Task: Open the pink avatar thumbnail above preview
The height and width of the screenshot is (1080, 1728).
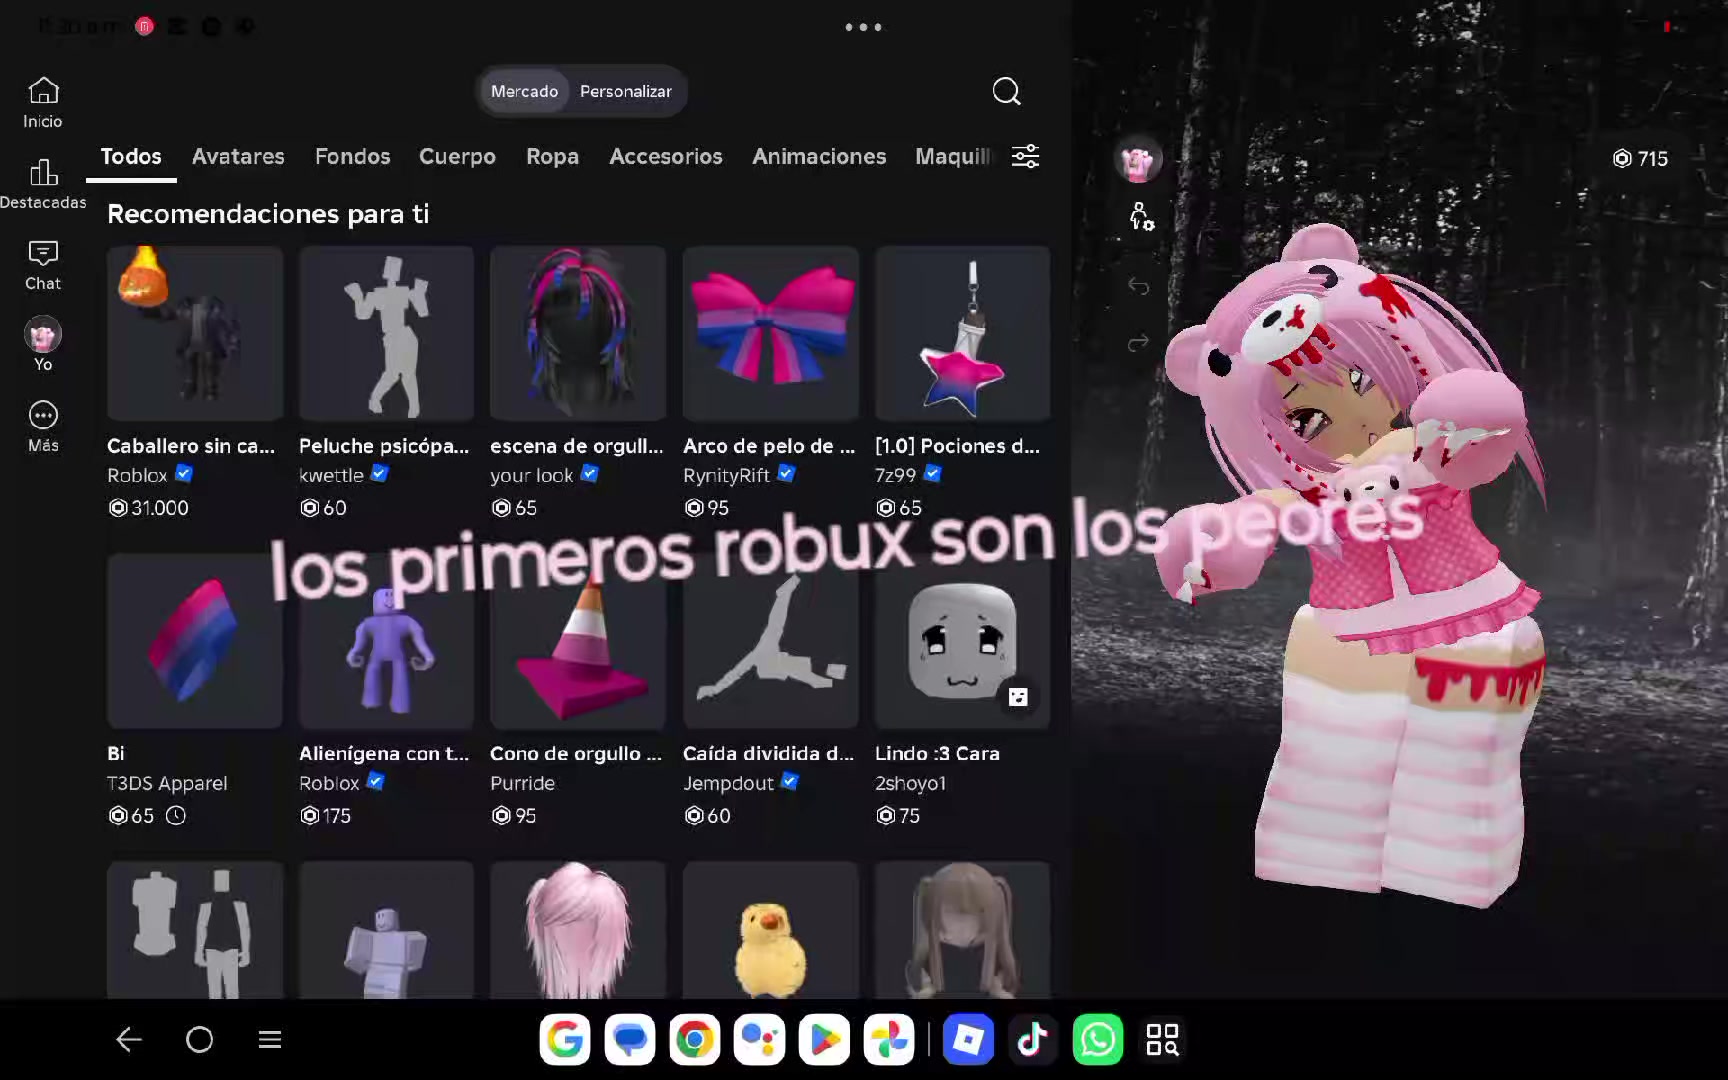Action: [x=1138, y=160]
